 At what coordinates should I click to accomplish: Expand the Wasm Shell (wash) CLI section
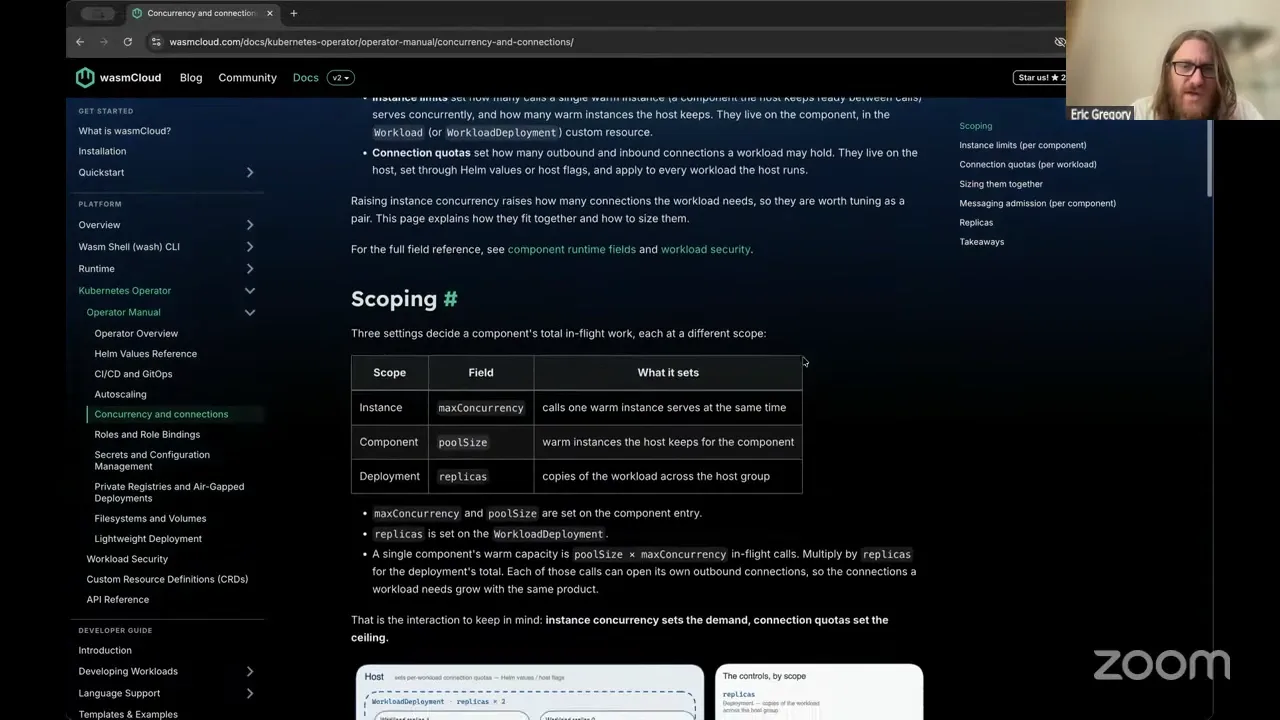coord(250,247)
